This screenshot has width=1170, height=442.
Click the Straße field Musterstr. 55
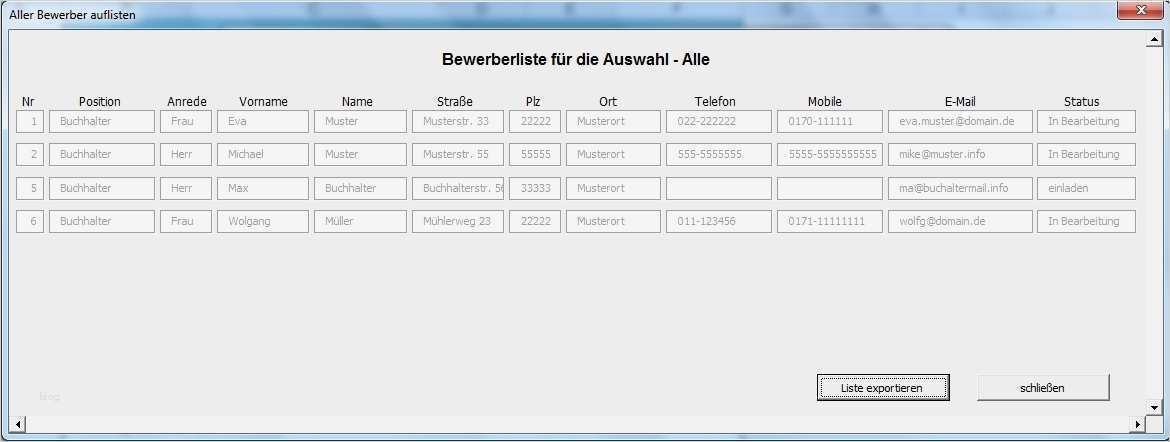tap(458, 155)
